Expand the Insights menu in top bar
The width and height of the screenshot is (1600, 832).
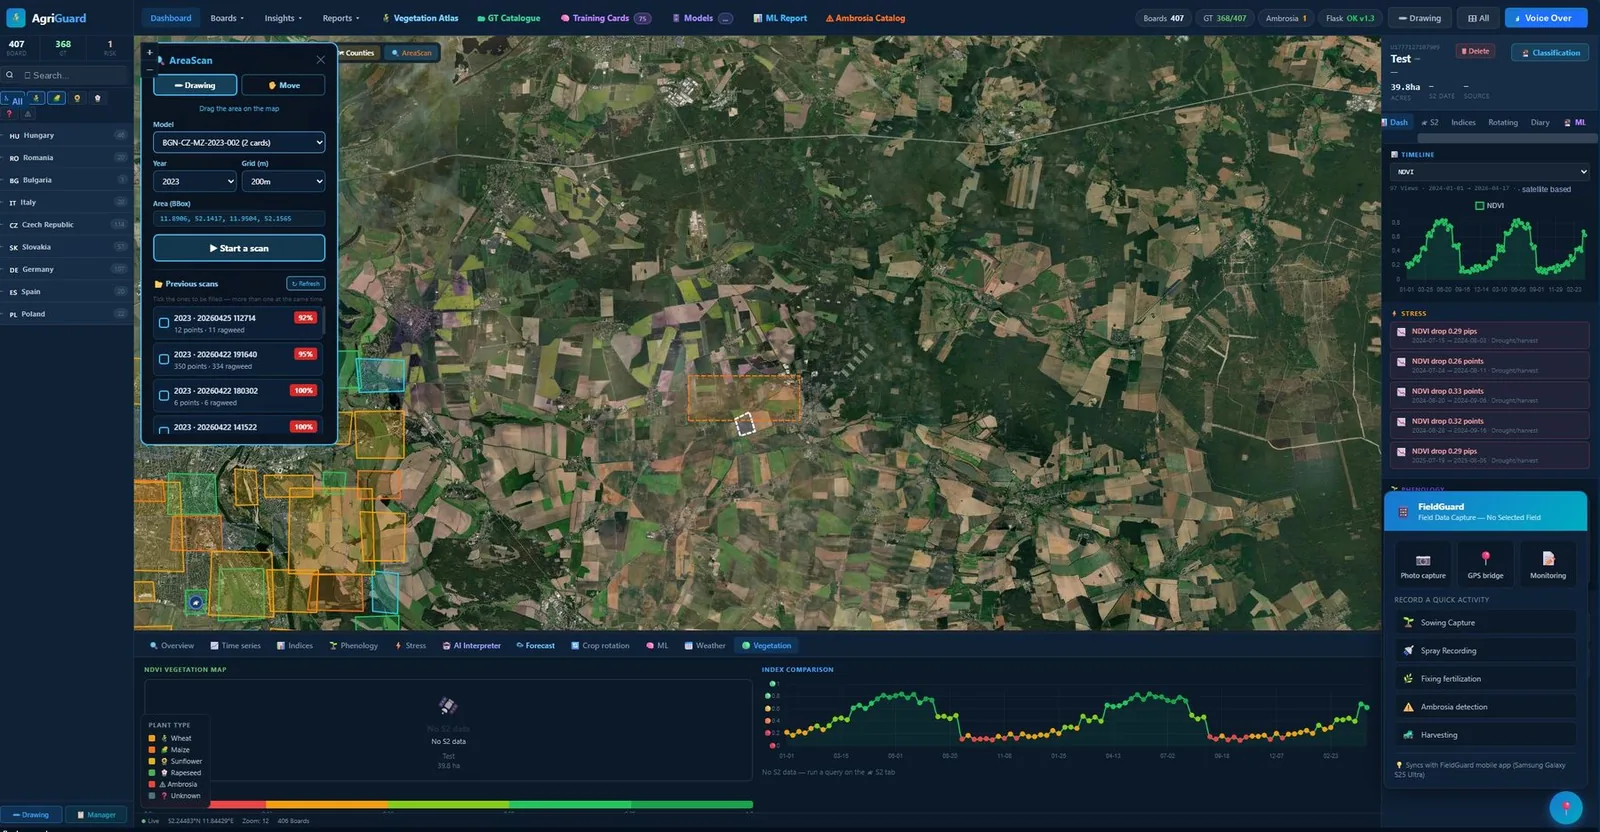(x=283, y=18)
